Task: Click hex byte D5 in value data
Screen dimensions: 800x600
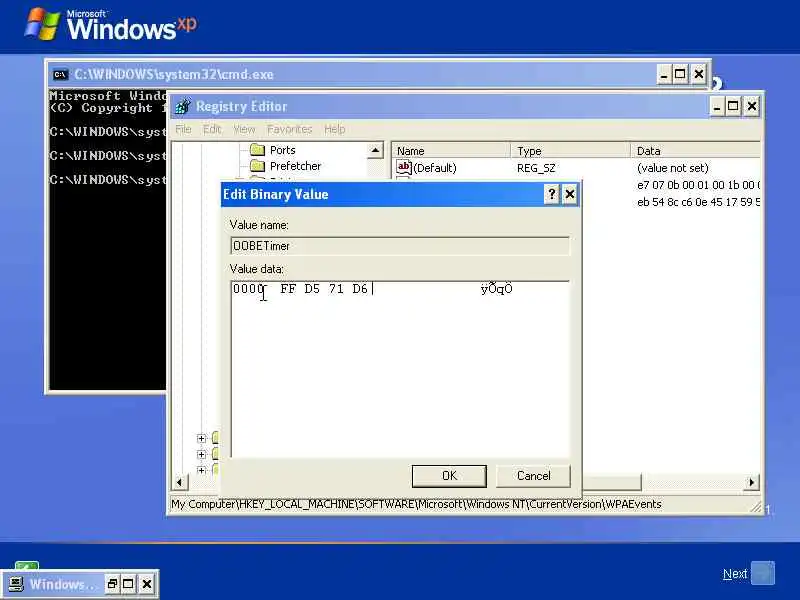Action: 312,289
